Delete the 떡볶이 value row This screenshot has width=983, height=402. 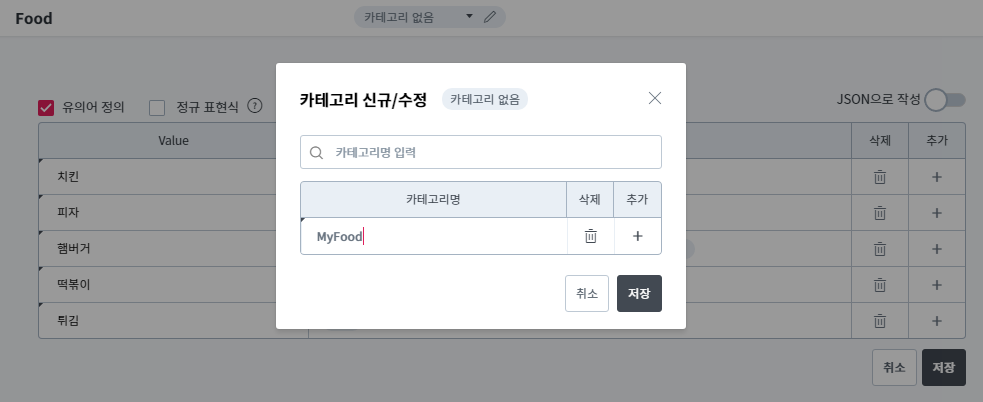pyautogui.click(x=880, y=285)
